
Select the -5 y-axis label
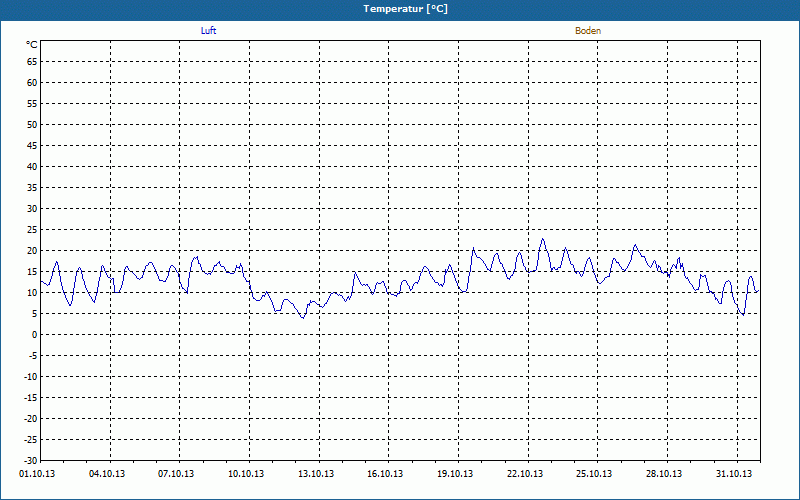[33, 356]
